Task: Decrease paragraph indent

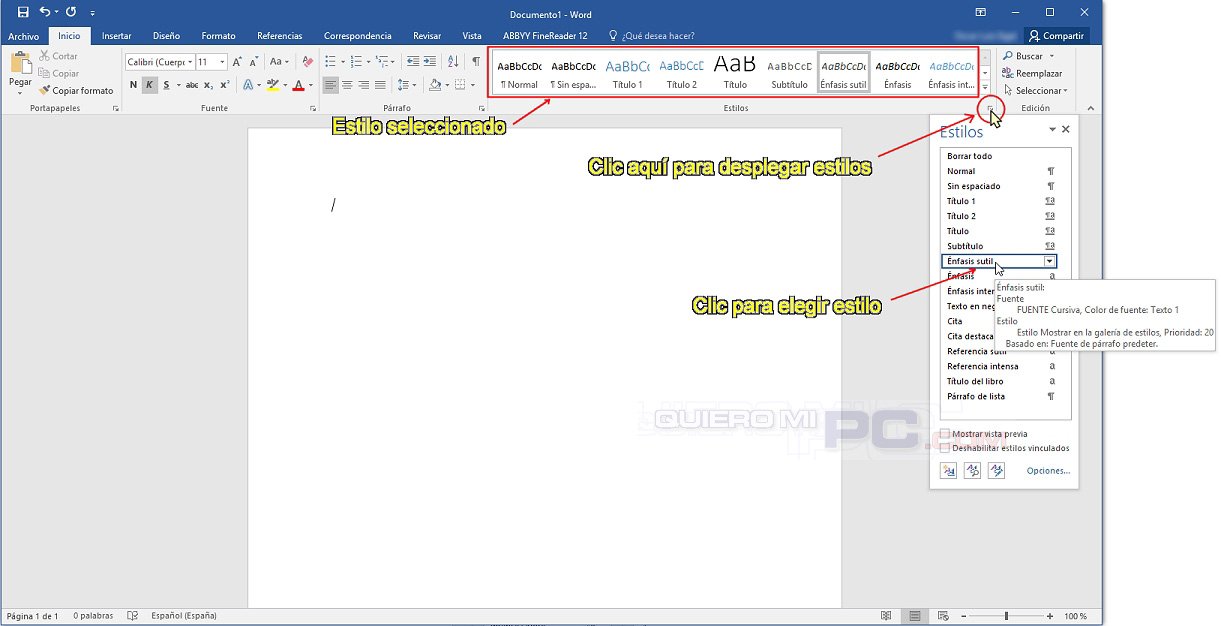Action: click(x=413, y=62)
